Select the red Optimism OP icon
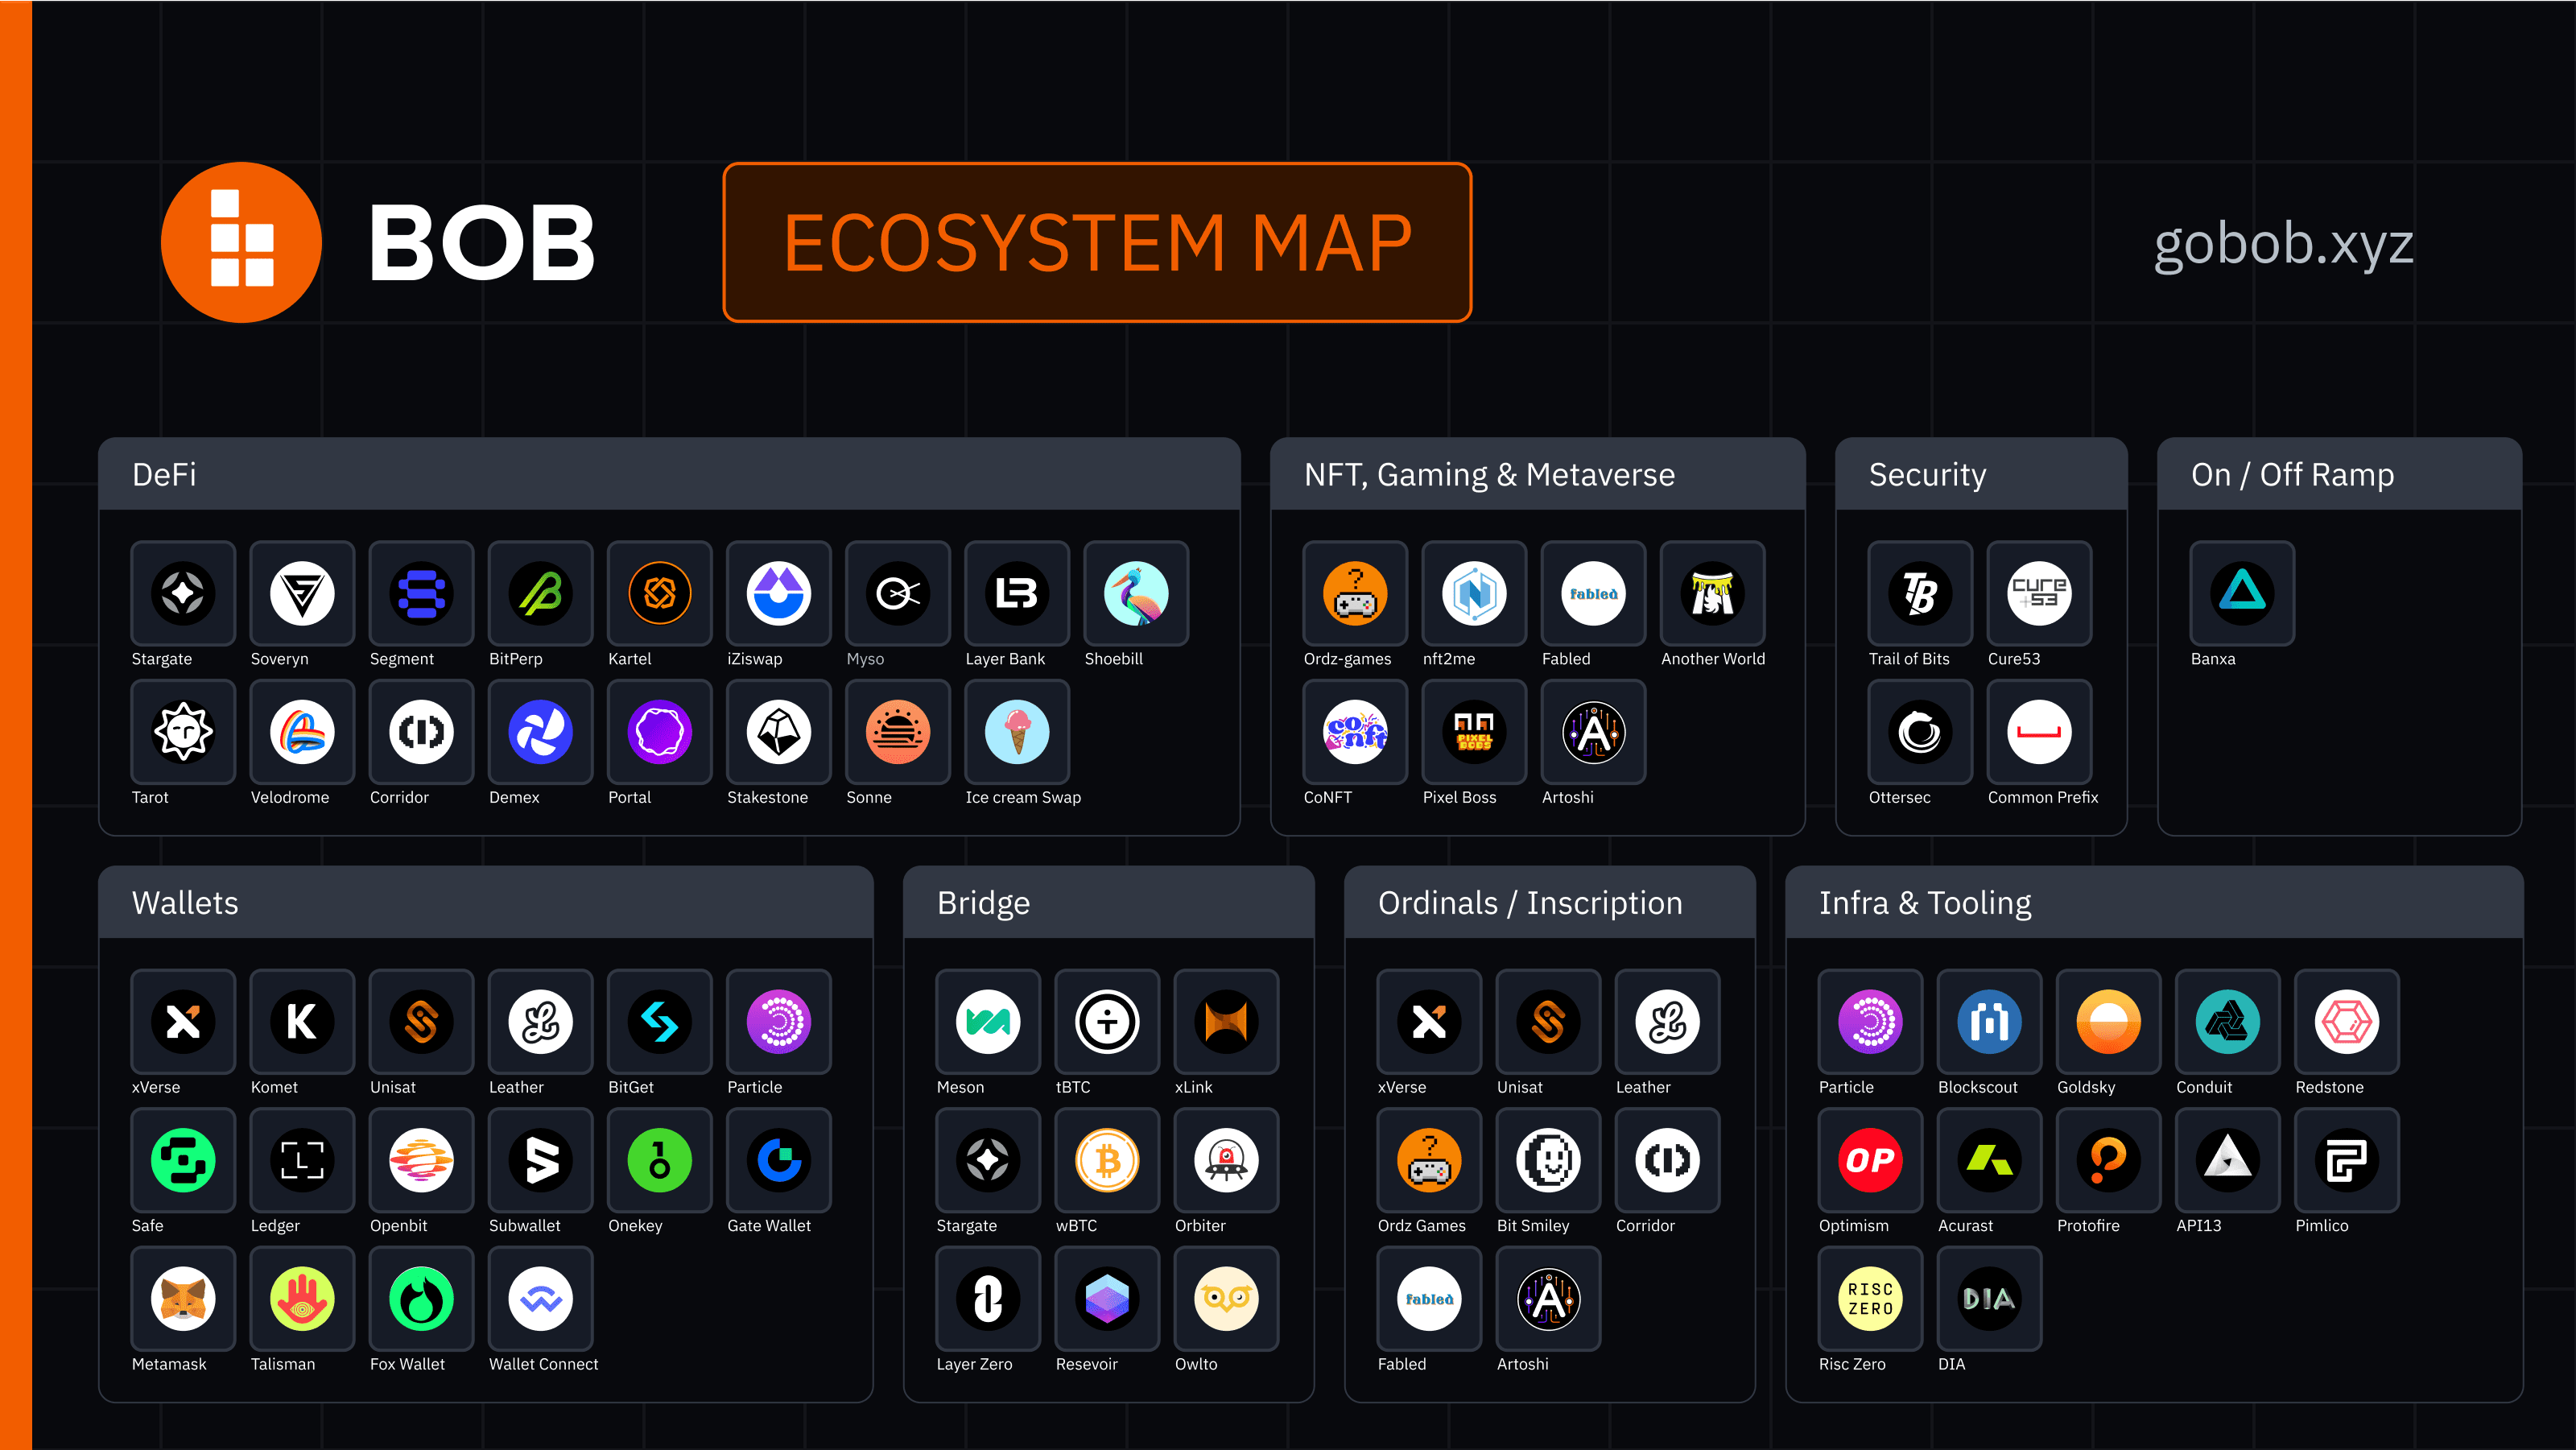Image resolution: width=2576 pixels, height=1450 pixels. (1870, 1160)
